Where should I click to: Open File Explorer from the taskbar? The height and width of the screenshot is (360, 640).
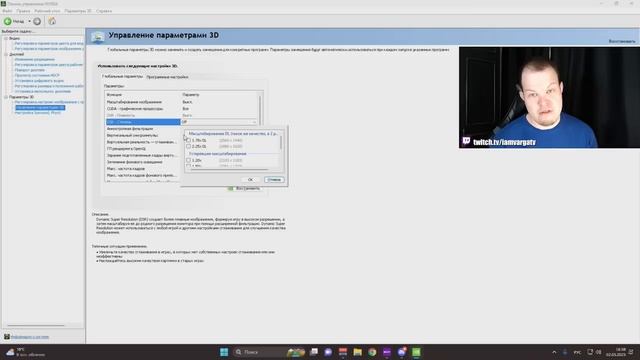tap(358, 352)
